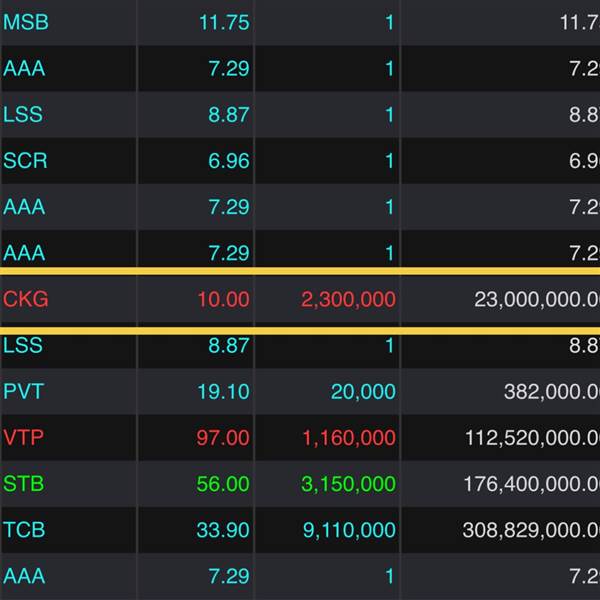Open the TCB ticker symbol
Viewport: 600px width, 600px height.
24,530
